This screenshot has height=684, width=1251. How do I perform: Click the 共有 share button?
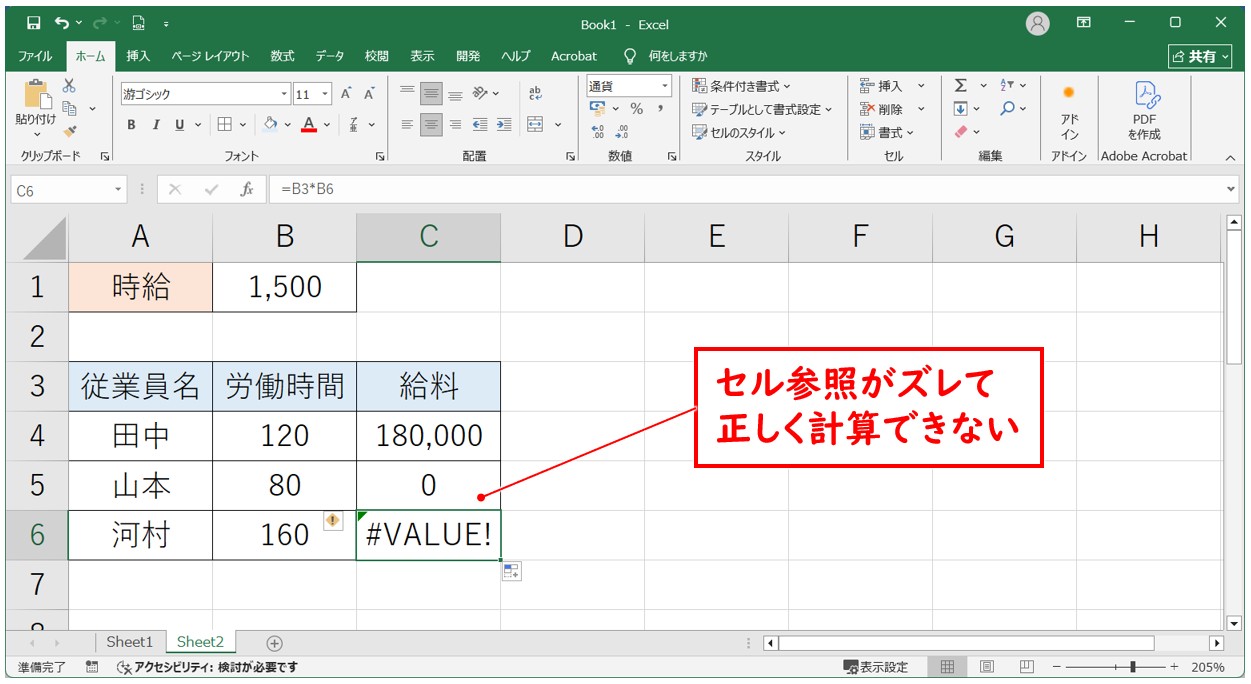point(1200,56)
